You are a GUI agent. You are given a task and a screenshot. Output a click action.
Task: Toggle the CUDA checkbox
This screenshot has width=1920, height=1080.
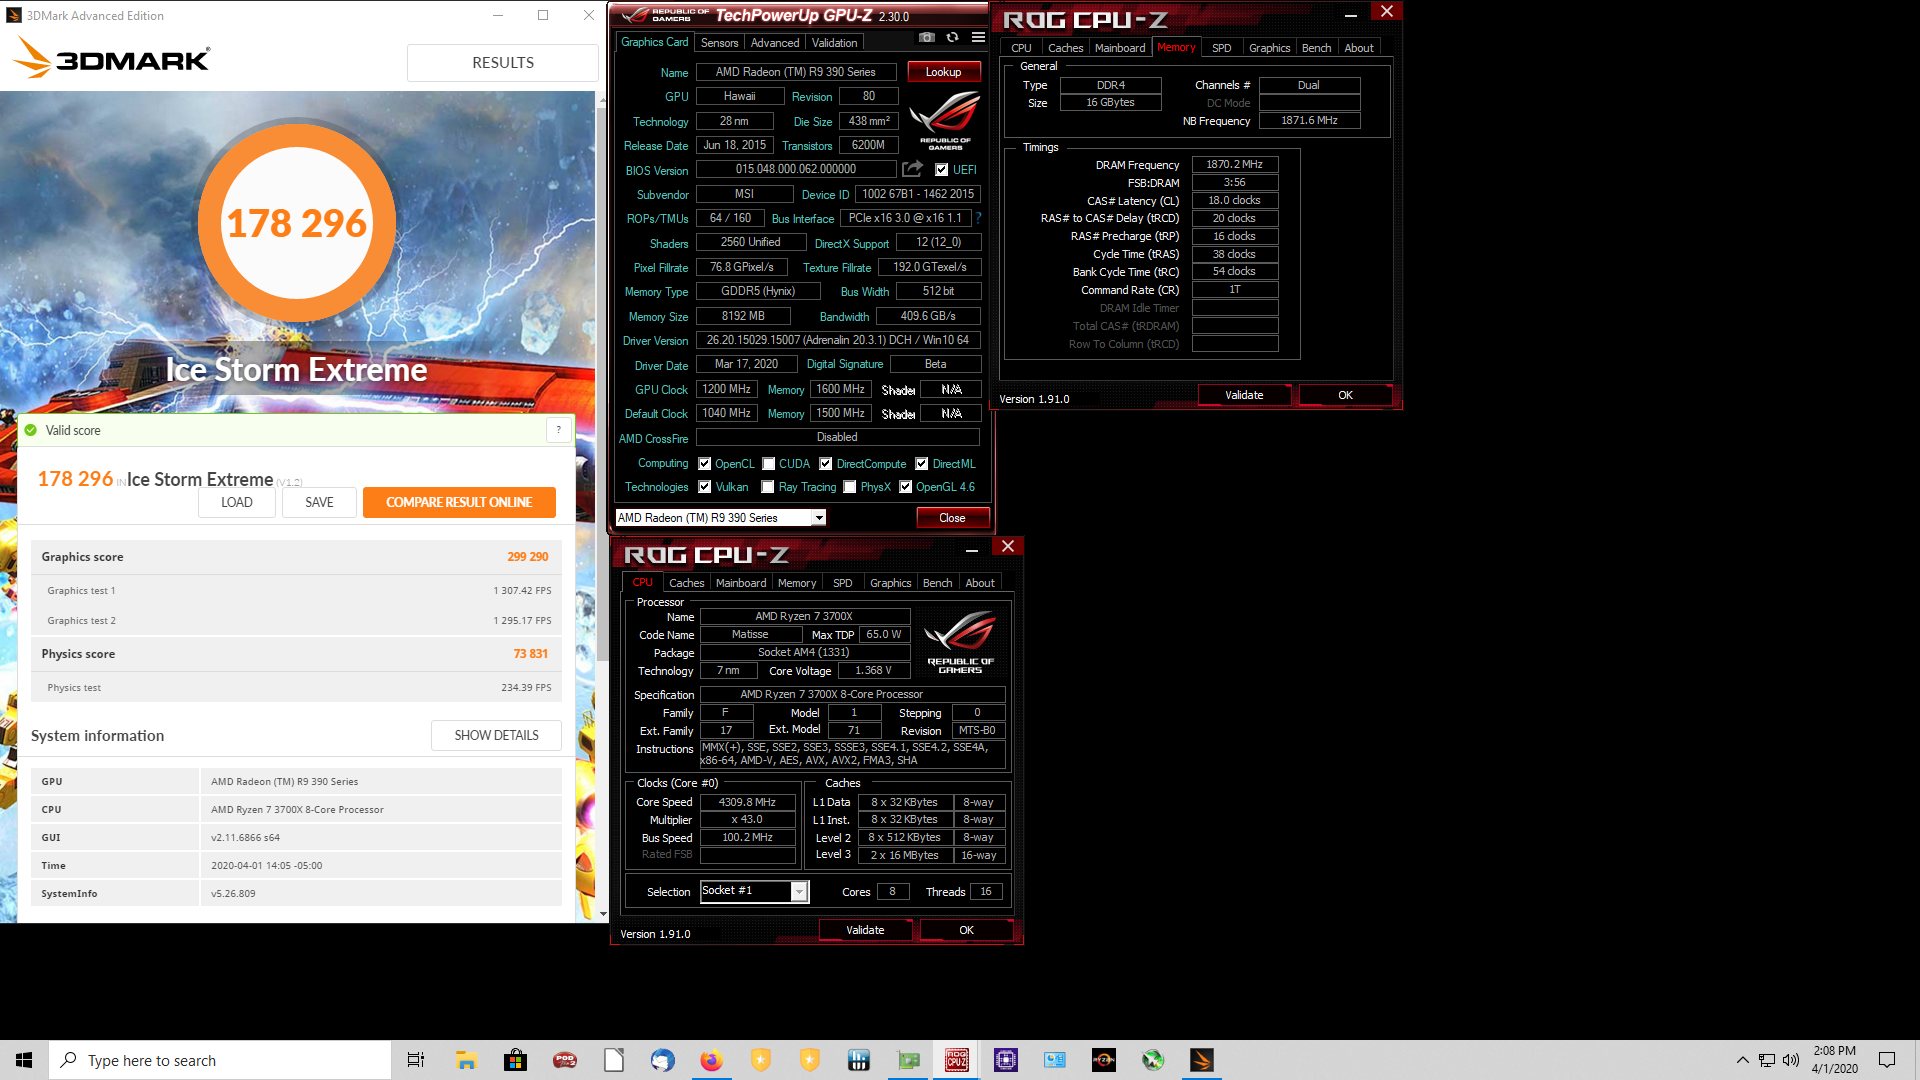tap(769, 464)
